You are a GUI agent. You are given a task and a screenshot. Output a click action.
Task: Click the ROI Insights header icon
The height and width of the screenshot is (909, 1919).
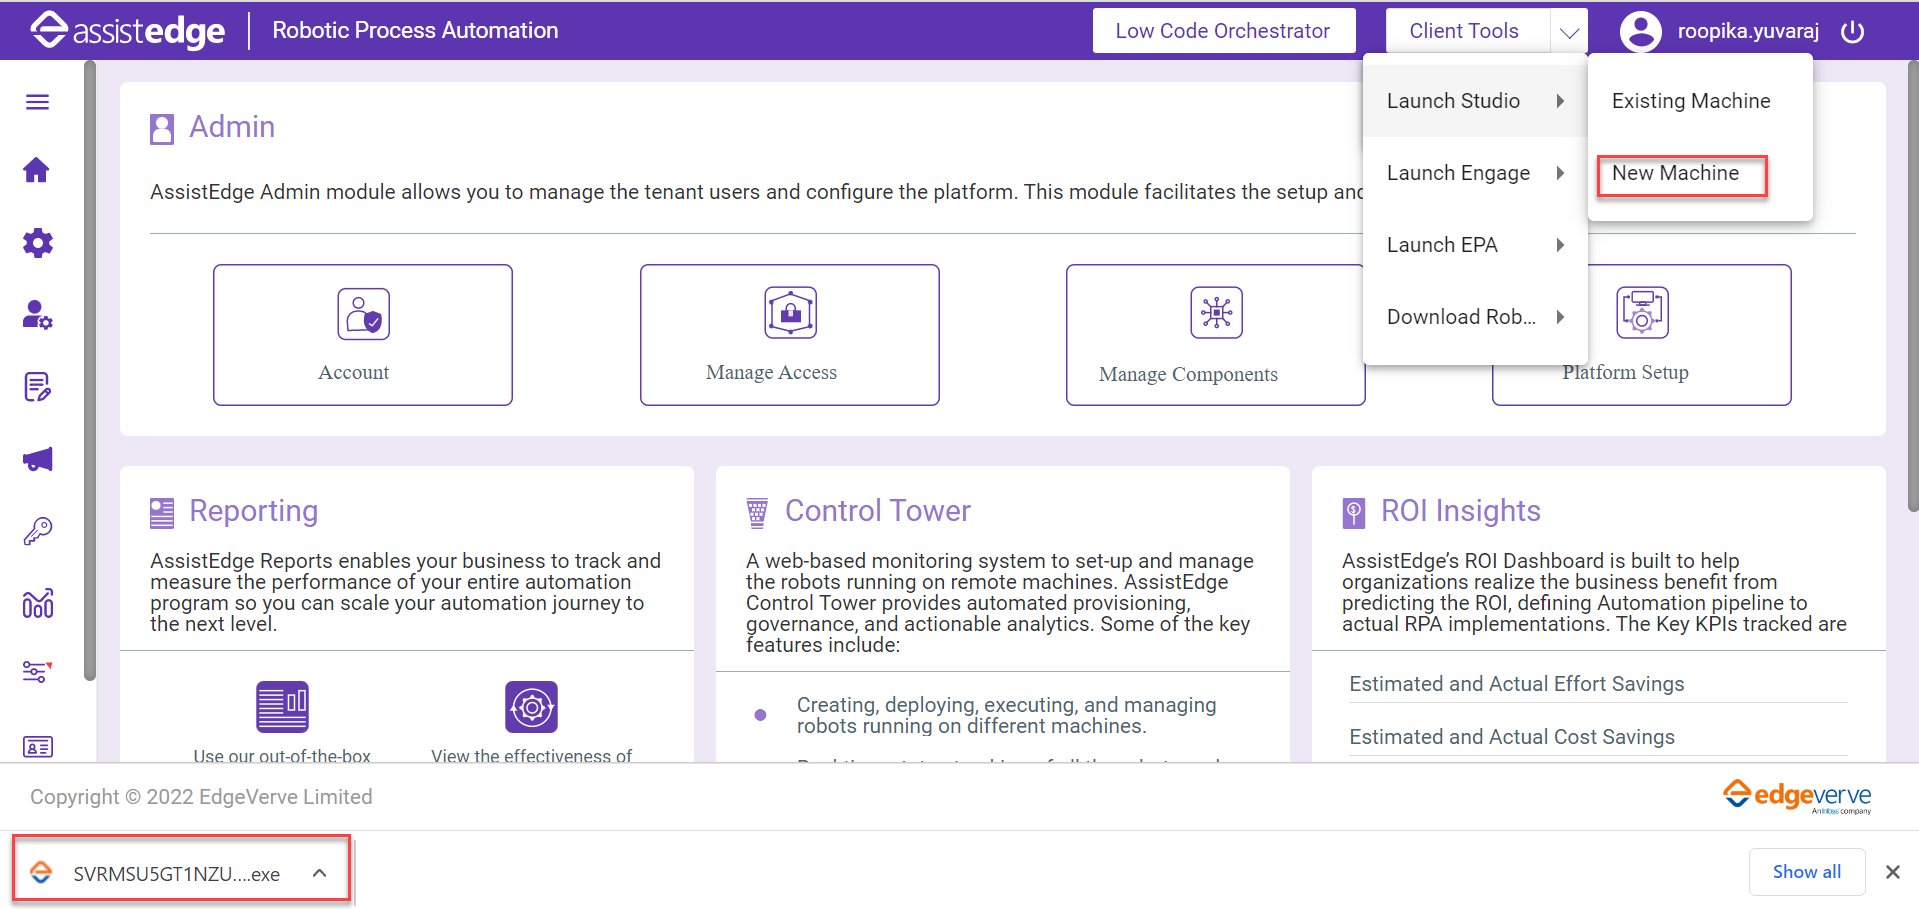[x=1353, y=512]
